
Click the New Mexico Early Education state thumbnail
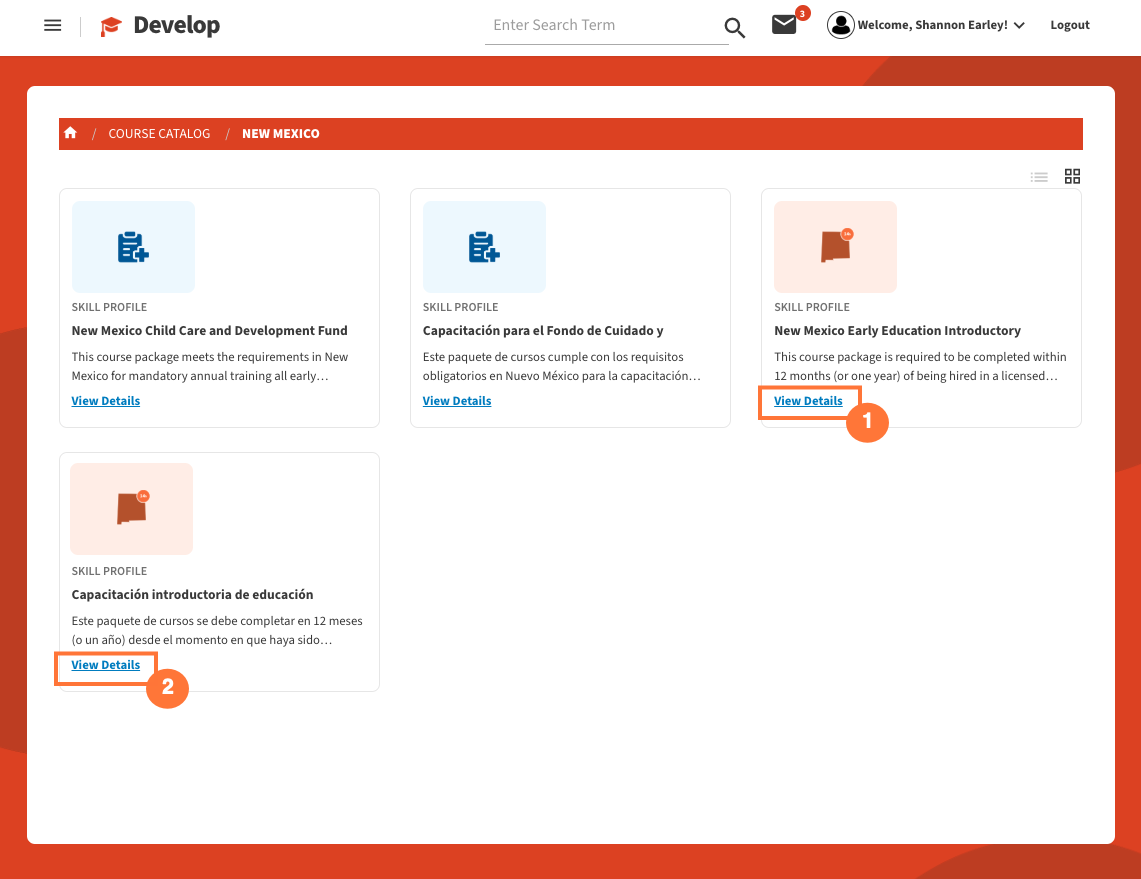[x=835, y=247]
